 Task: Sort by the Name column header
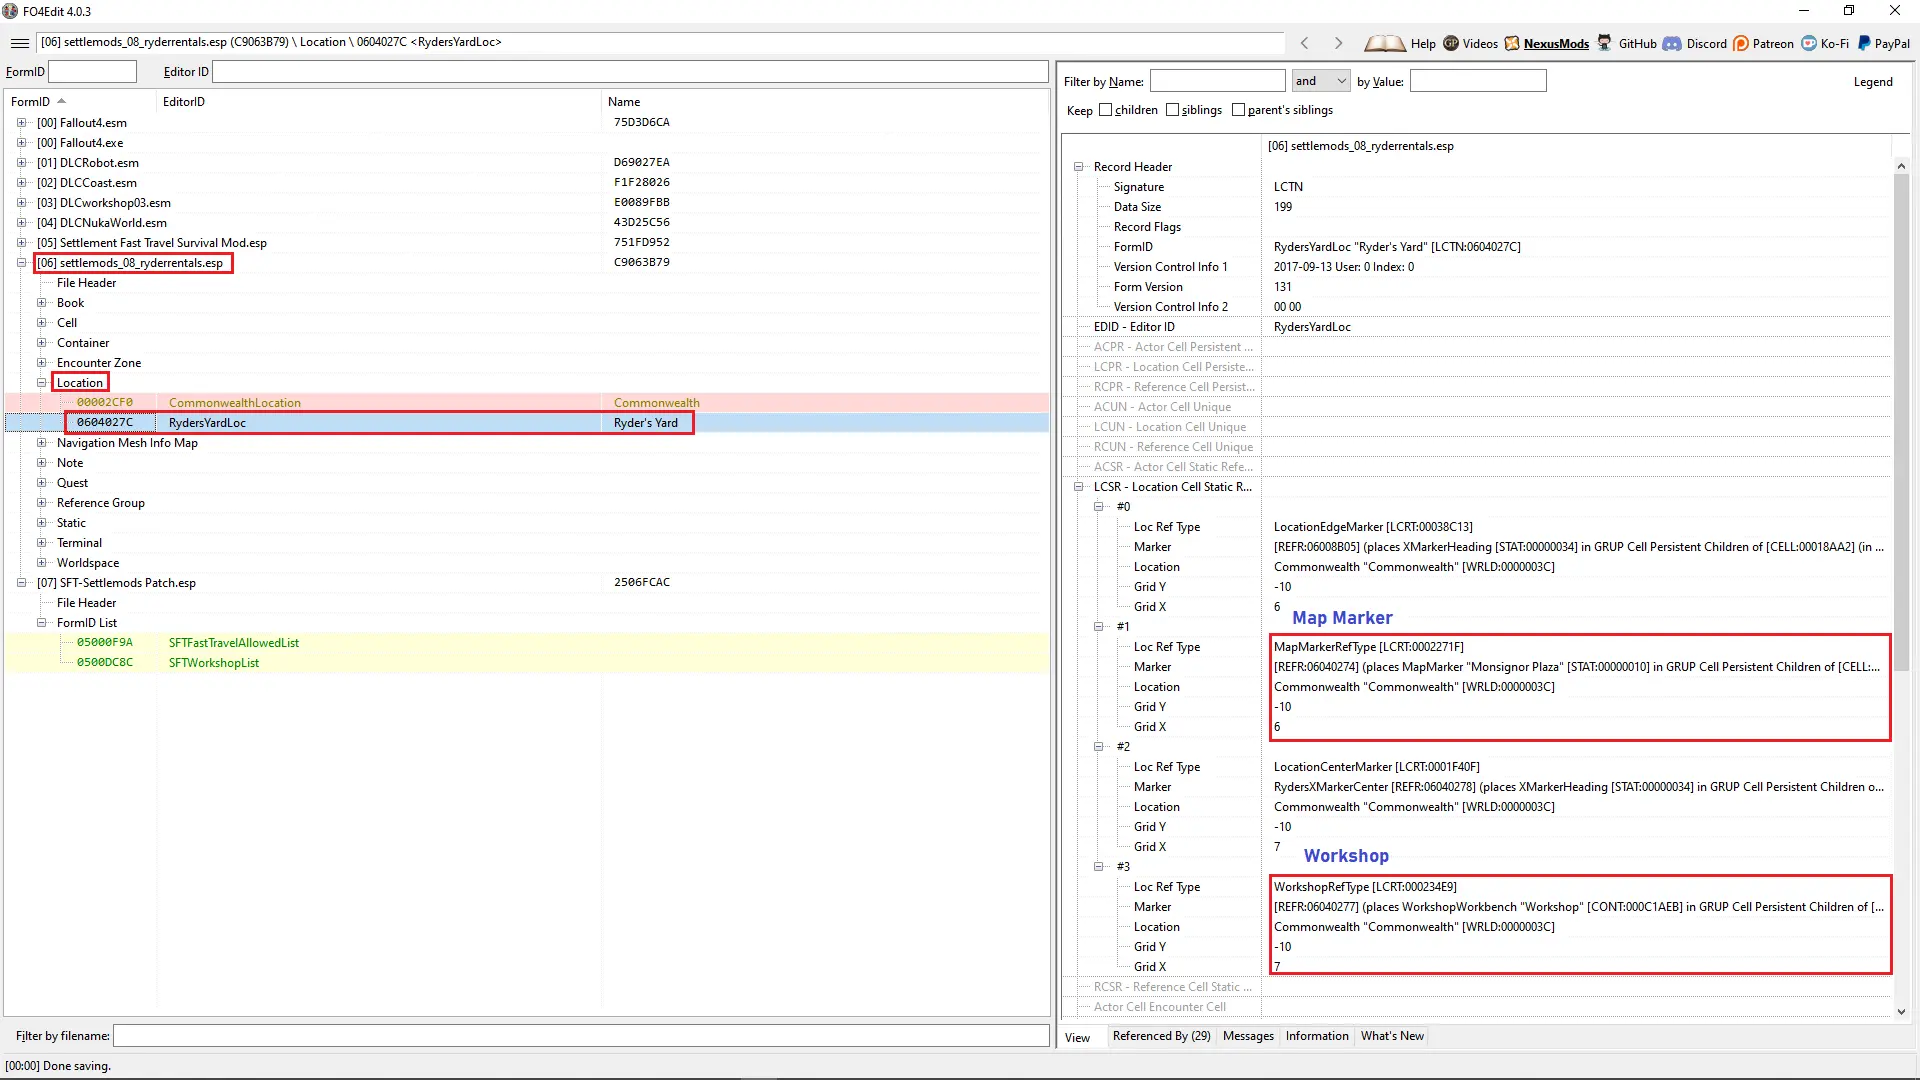[x=825, y=102]
